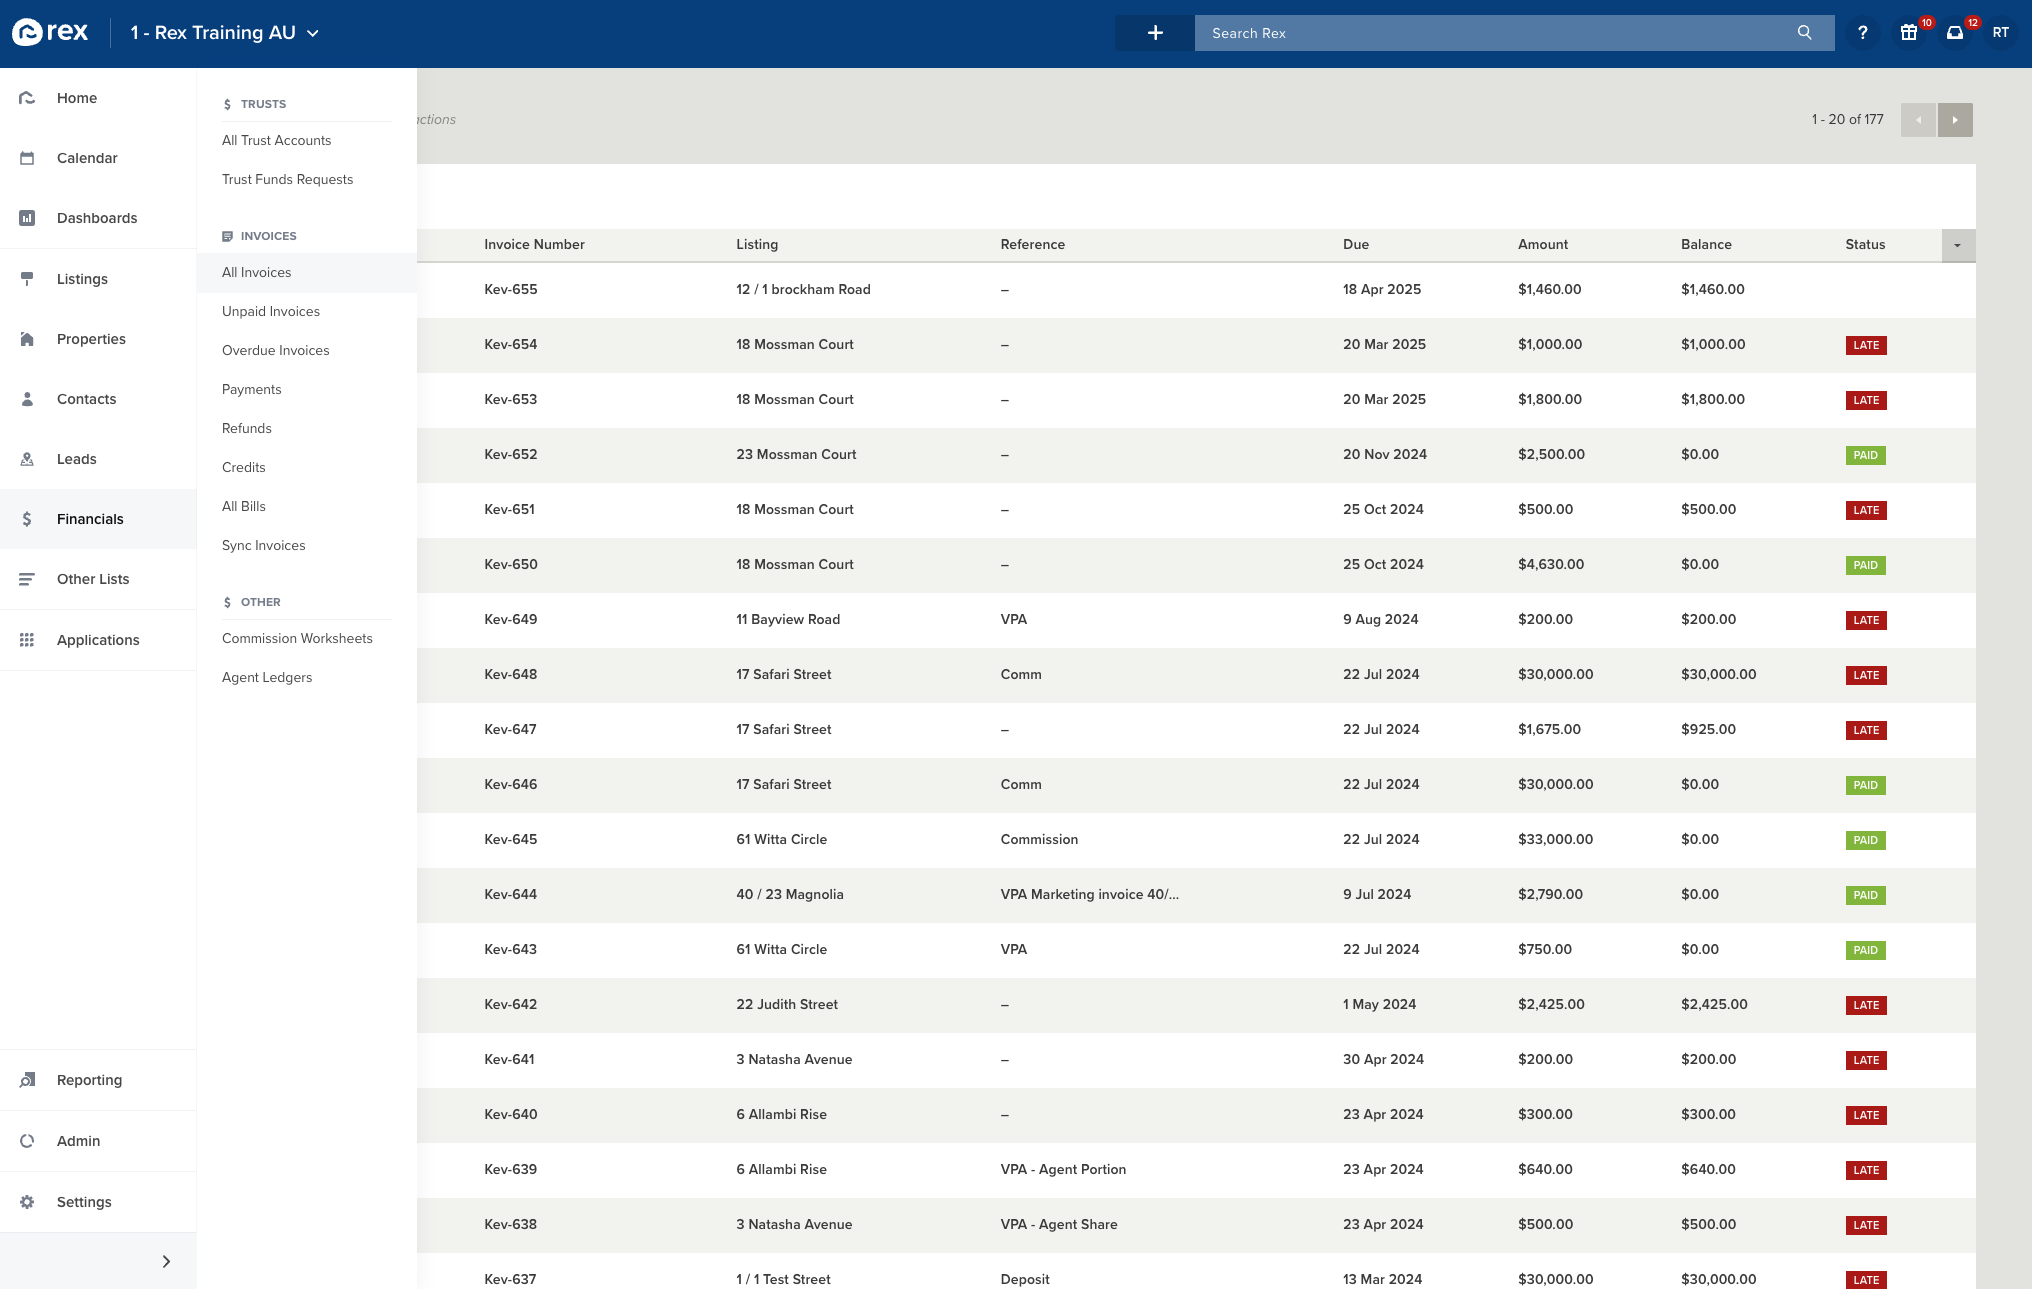Click the plus add-new button

[1155, 33]
